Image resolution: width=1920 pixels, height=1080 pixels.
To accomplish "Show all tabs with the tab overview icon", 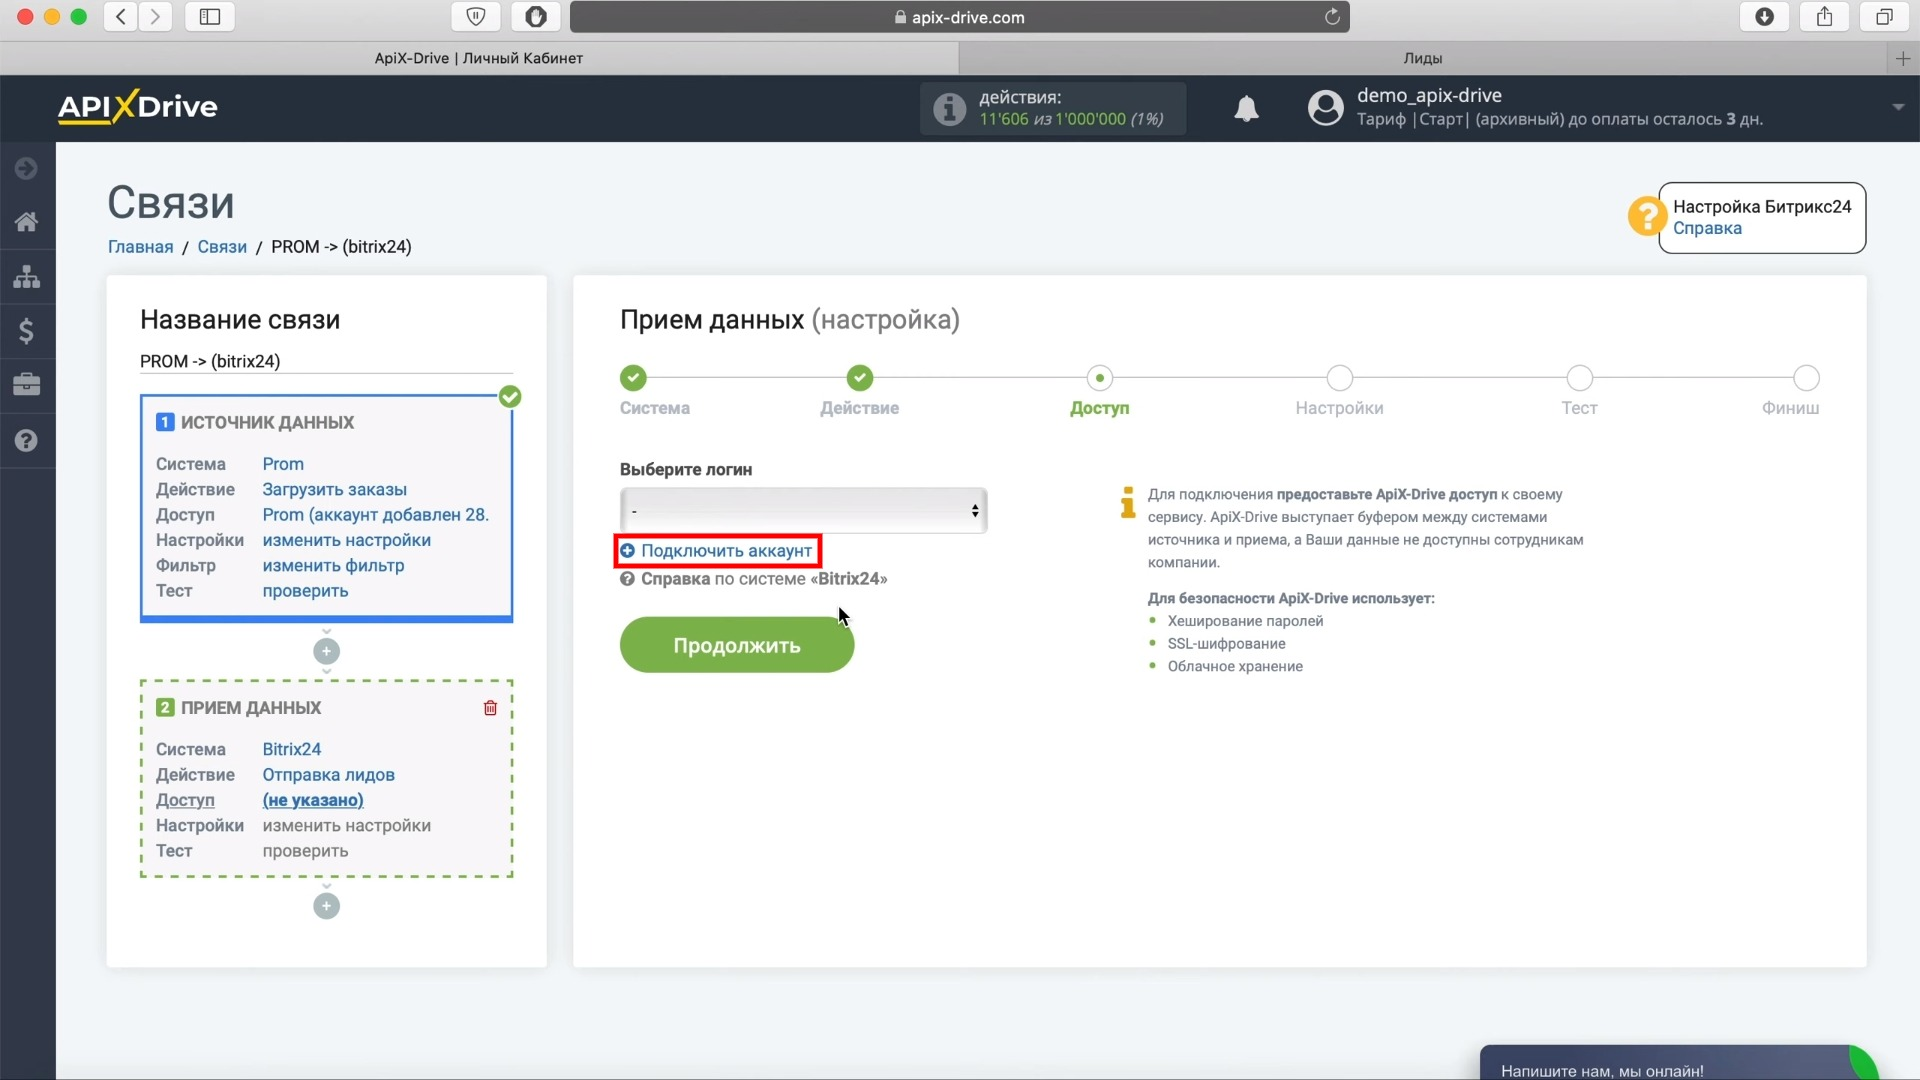I will [1884, 16].
